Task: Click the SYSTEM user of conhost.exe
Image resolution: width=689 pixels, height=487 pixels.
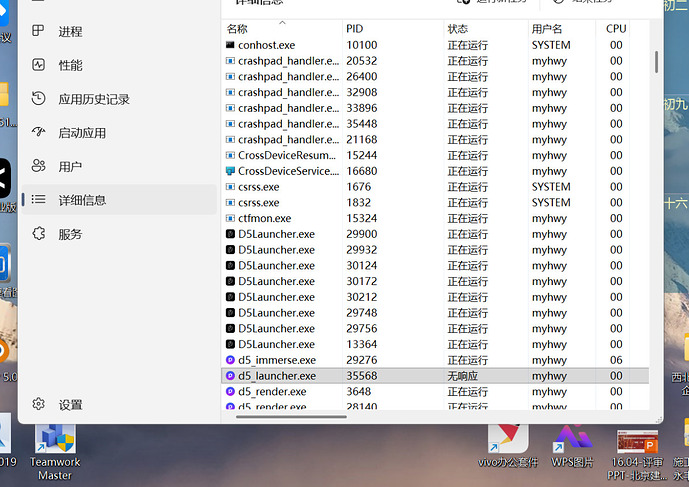Action: tap(551, 45)
